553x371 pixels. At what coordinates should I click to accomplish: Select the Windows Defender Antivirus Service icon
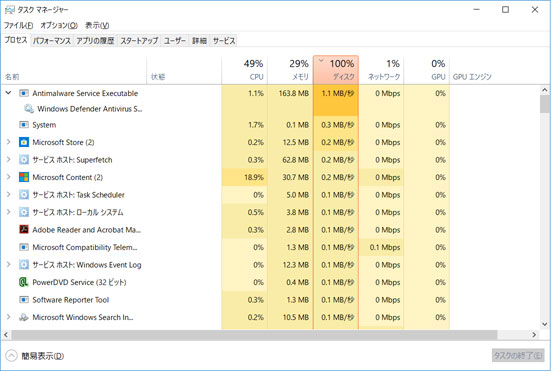pos(29,109)
